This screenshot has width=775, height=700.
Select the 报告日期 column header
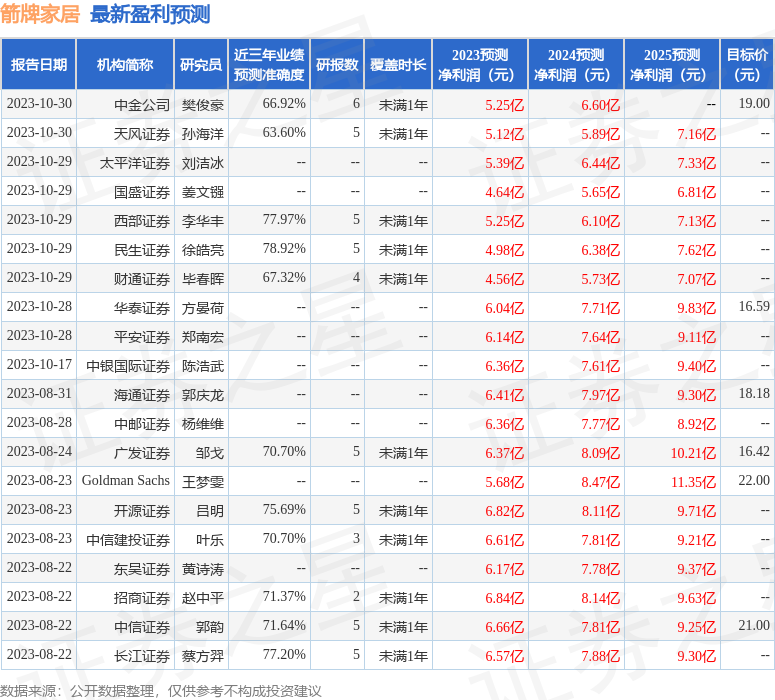point(39,65)
